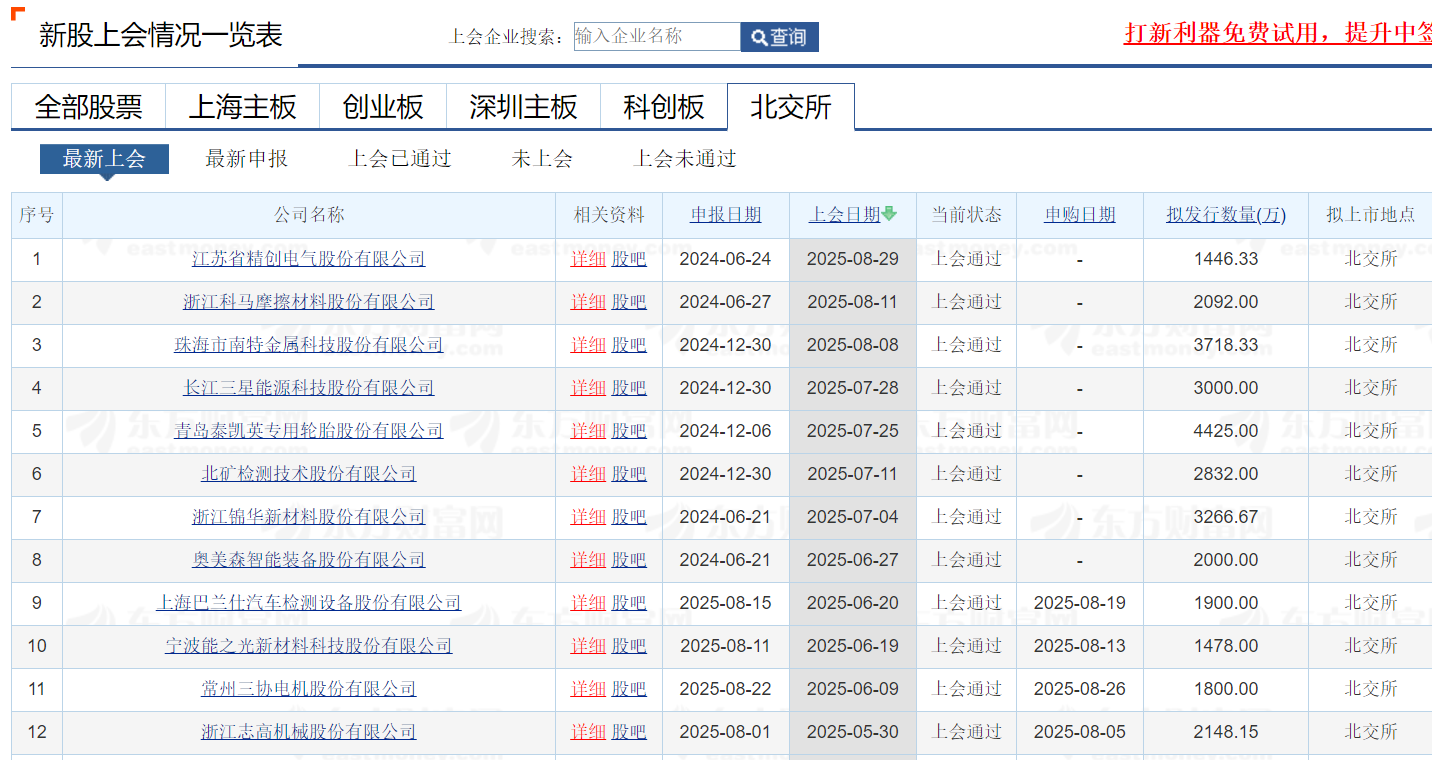1432x760 pixels.
Task: Open 详细 for 江苏省精创电气 row
Action: point(588,259)
